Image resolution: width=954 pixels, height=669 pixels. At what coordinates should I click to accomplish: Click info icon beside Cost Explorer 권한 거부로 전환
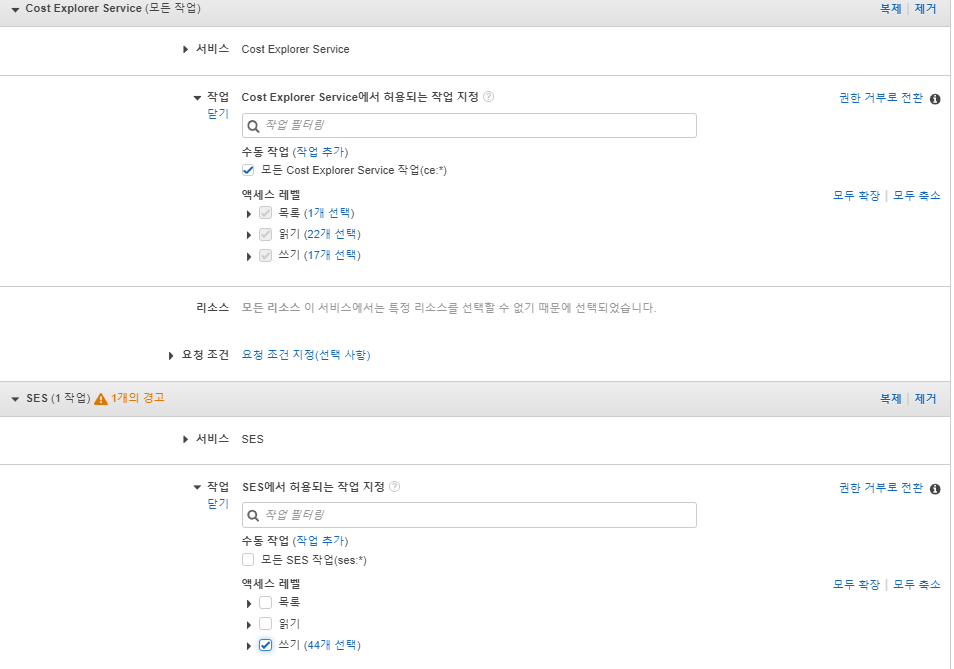(935, 99)
